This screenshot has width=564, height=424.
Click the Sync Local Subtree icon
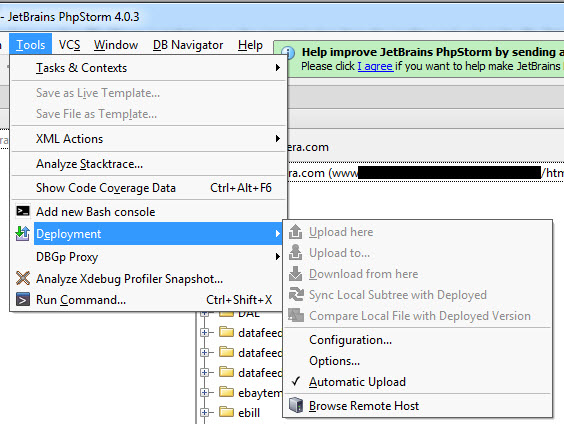click(x=296, y=295)
